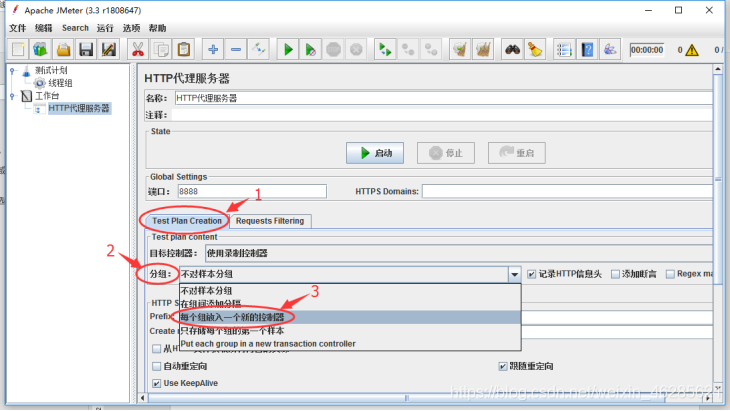Open Function helper list icon
The width and height of the screenshot is (730, 411).
tap(564, 49)
